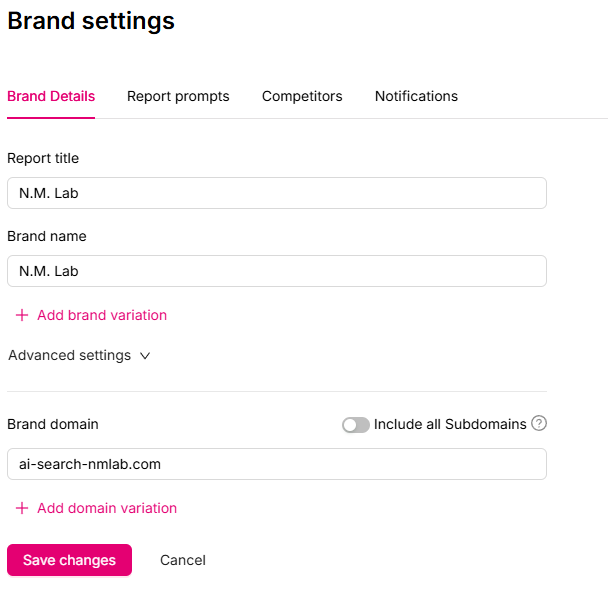Screen dimensions: 608x592
Task: Click the Brand settings page heading
Action: (91, 21)
